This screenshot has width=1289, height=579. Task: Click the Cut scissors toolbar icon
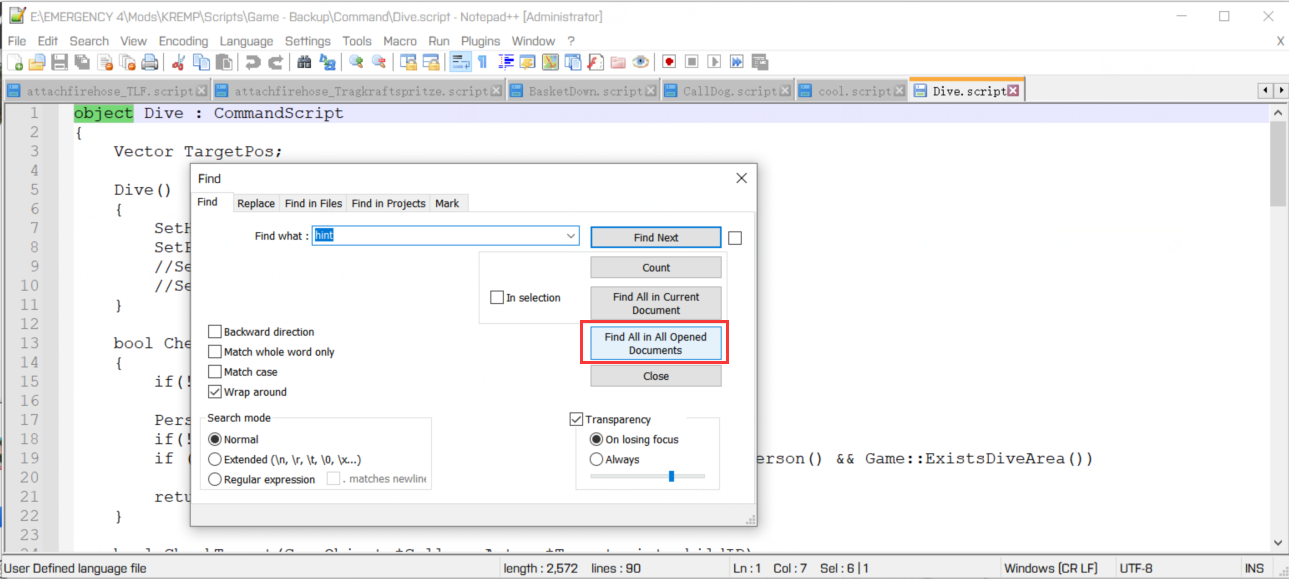coord(178,62)
